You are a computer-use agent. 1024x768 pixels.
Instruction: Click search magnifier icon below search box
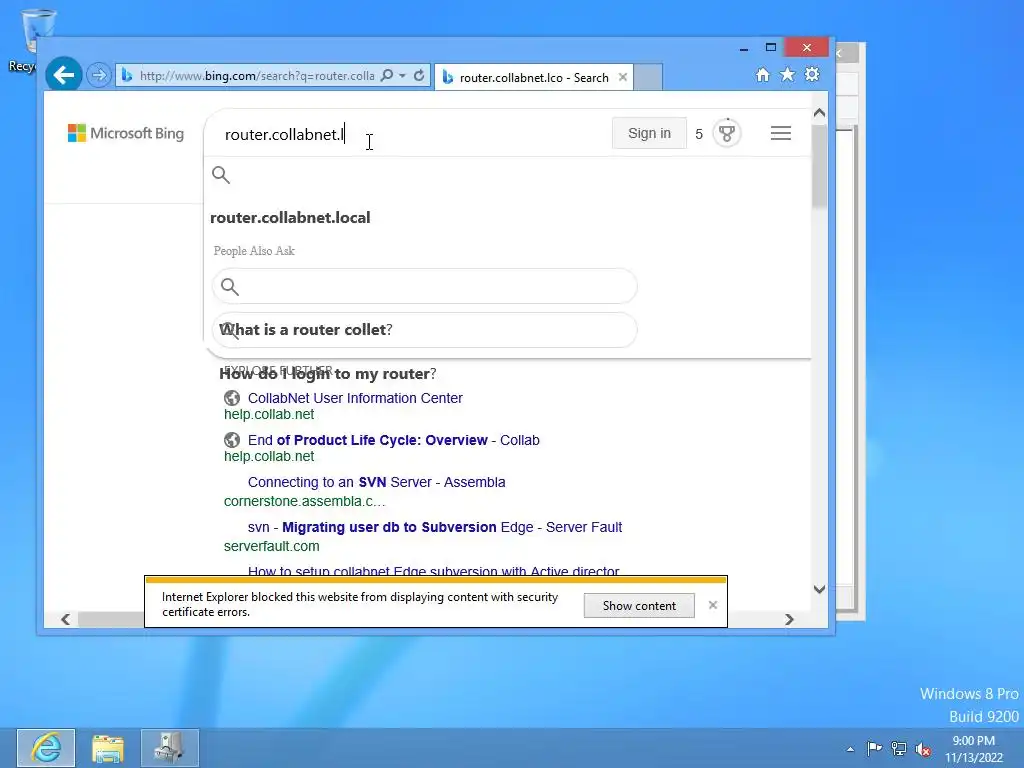click(x=221, y=174)
